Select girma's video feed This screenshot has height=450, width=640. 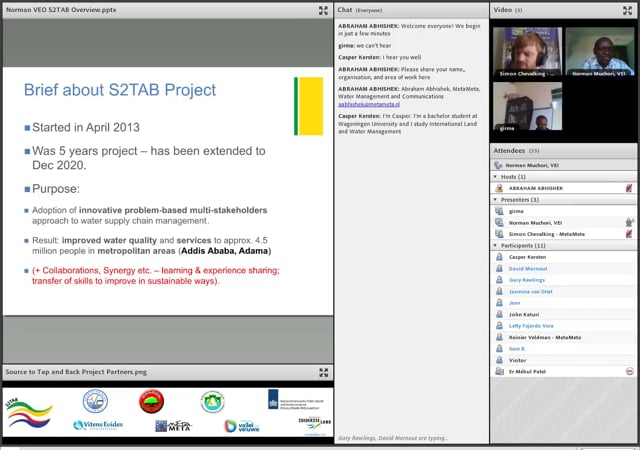[527, 106]
